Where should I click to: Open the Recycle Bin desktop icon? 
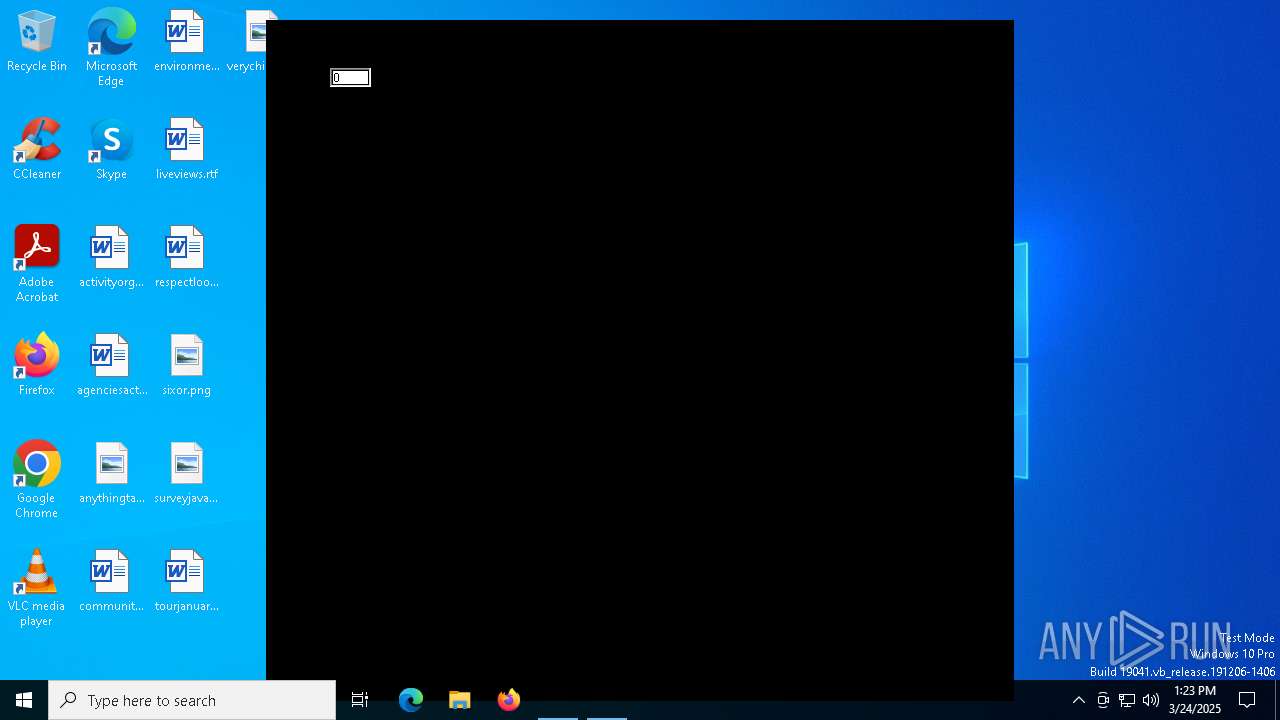[37, 42]
